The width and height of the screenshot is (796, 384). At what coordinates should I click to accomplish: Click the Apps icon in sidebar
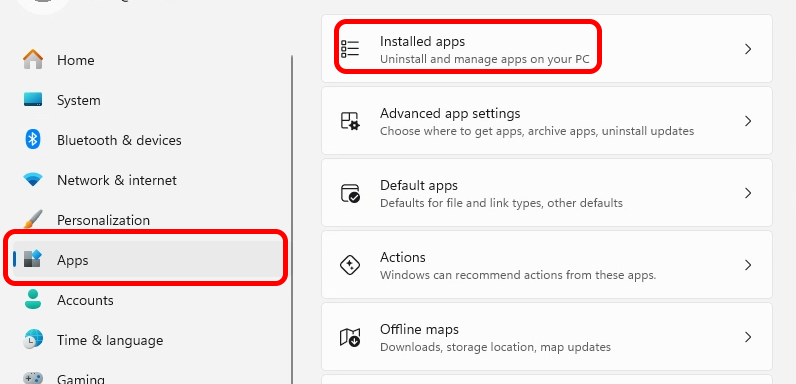click(33, 259)
